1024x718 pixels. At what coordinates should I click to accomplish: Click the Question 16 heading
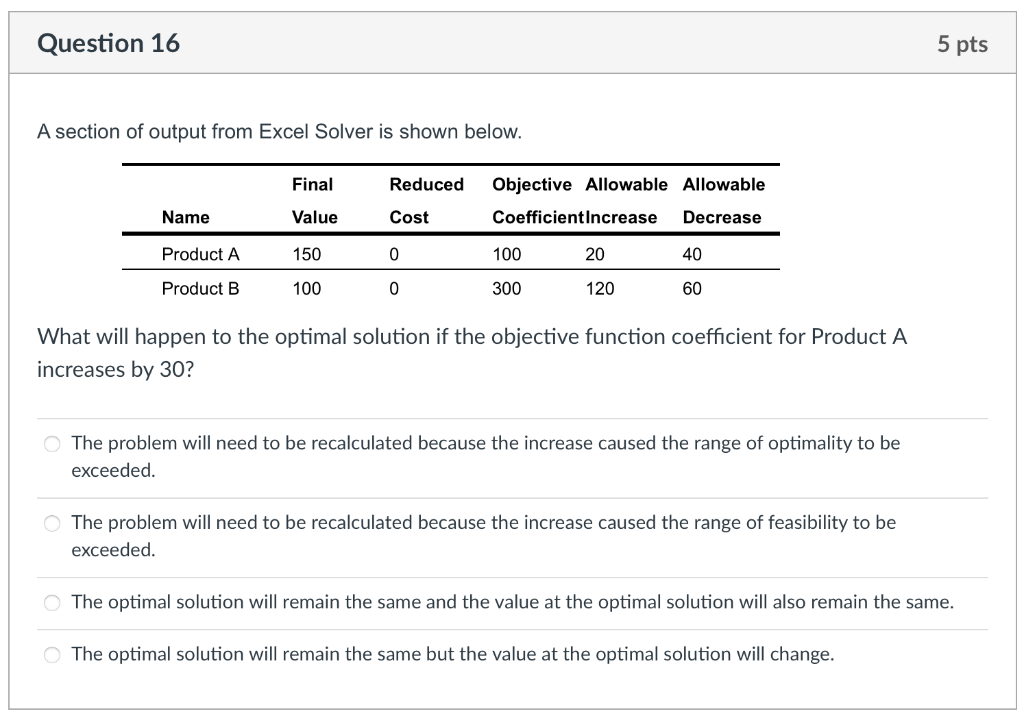pyautogui.click(x=108, y=43)
